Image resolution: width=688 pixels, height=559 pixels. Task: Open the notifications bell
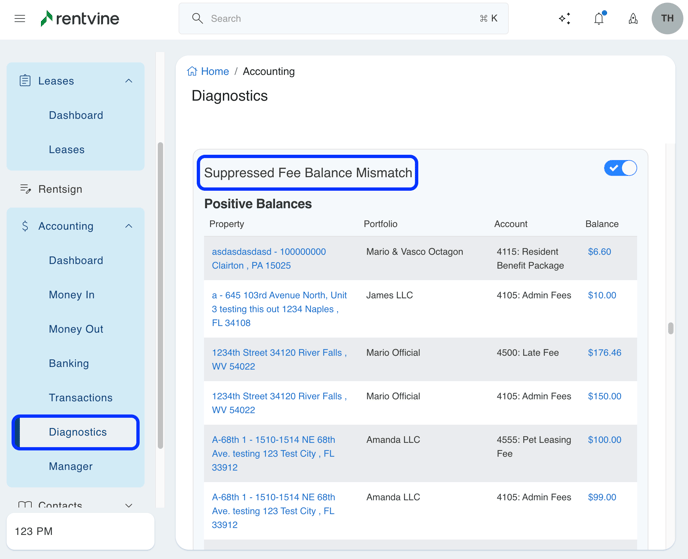tap(599, 19)
